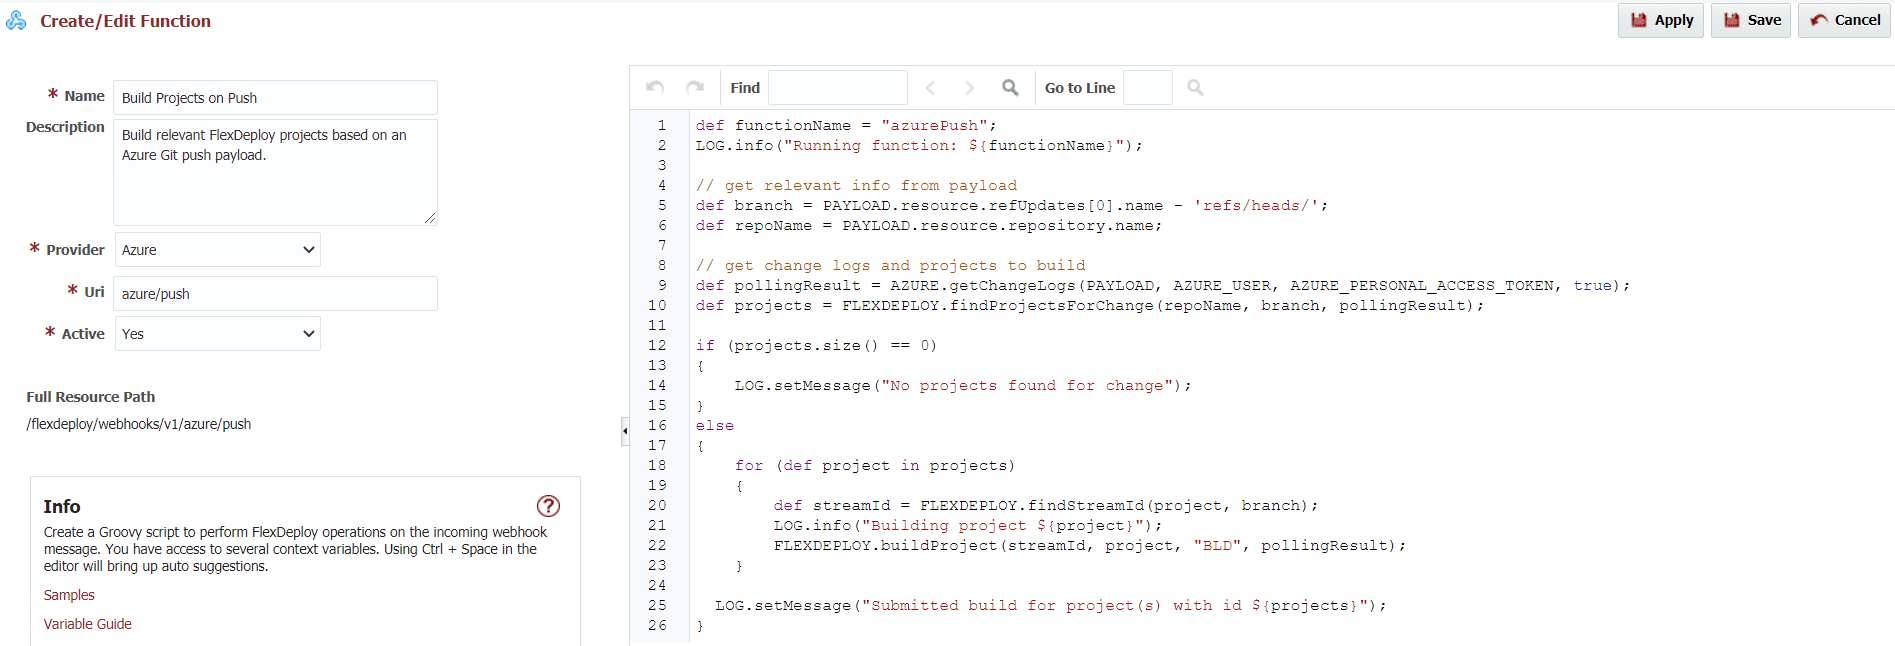The width and height of the screenshot is (1895, 646).
Task: Click line 'for (def project in projects)'
Action: pyautogui.click(x=875, y=465)
